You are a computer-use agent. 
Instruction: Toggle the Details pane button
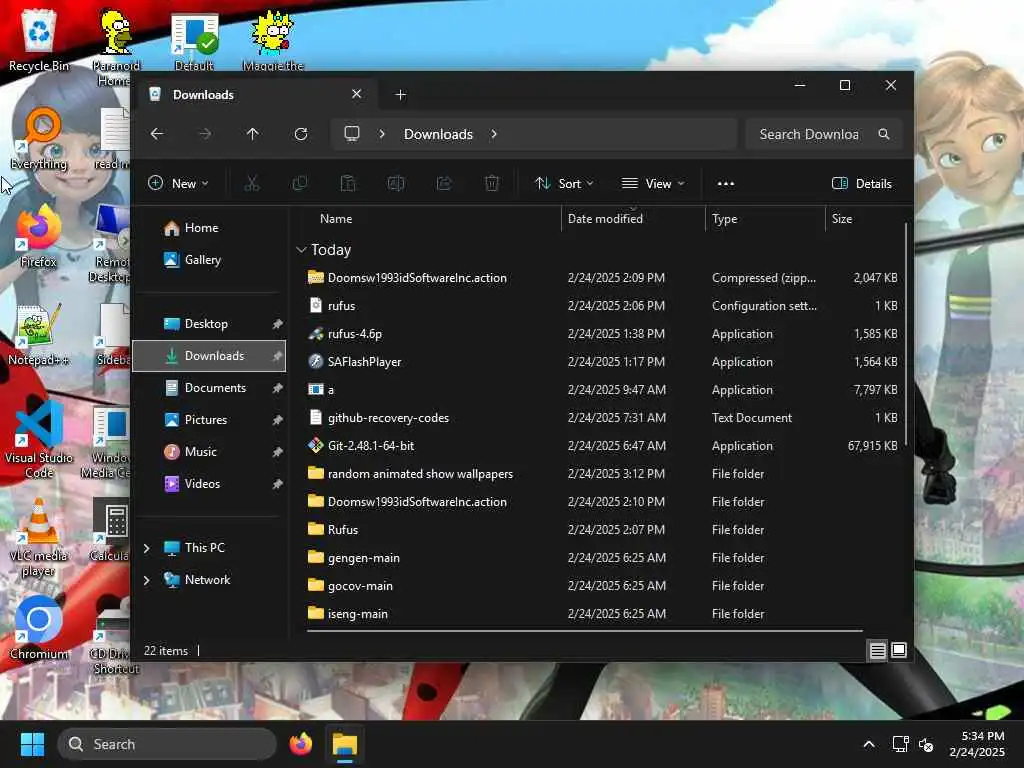[x=862, y=184]
